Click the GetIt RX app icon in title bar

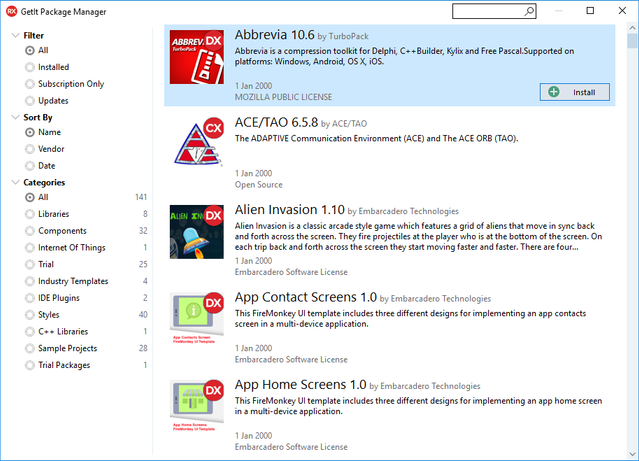point(12,11)
